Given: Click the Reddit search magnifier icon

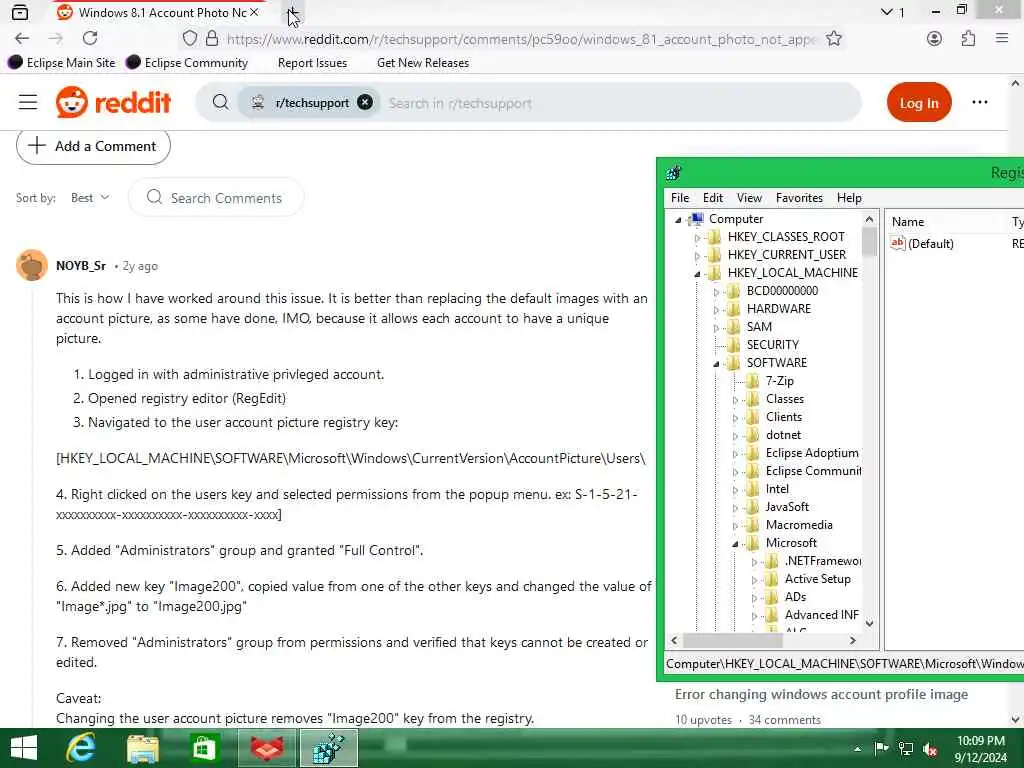Looking at the screenshot, I should pyautogui.click(x=221, y=103).
